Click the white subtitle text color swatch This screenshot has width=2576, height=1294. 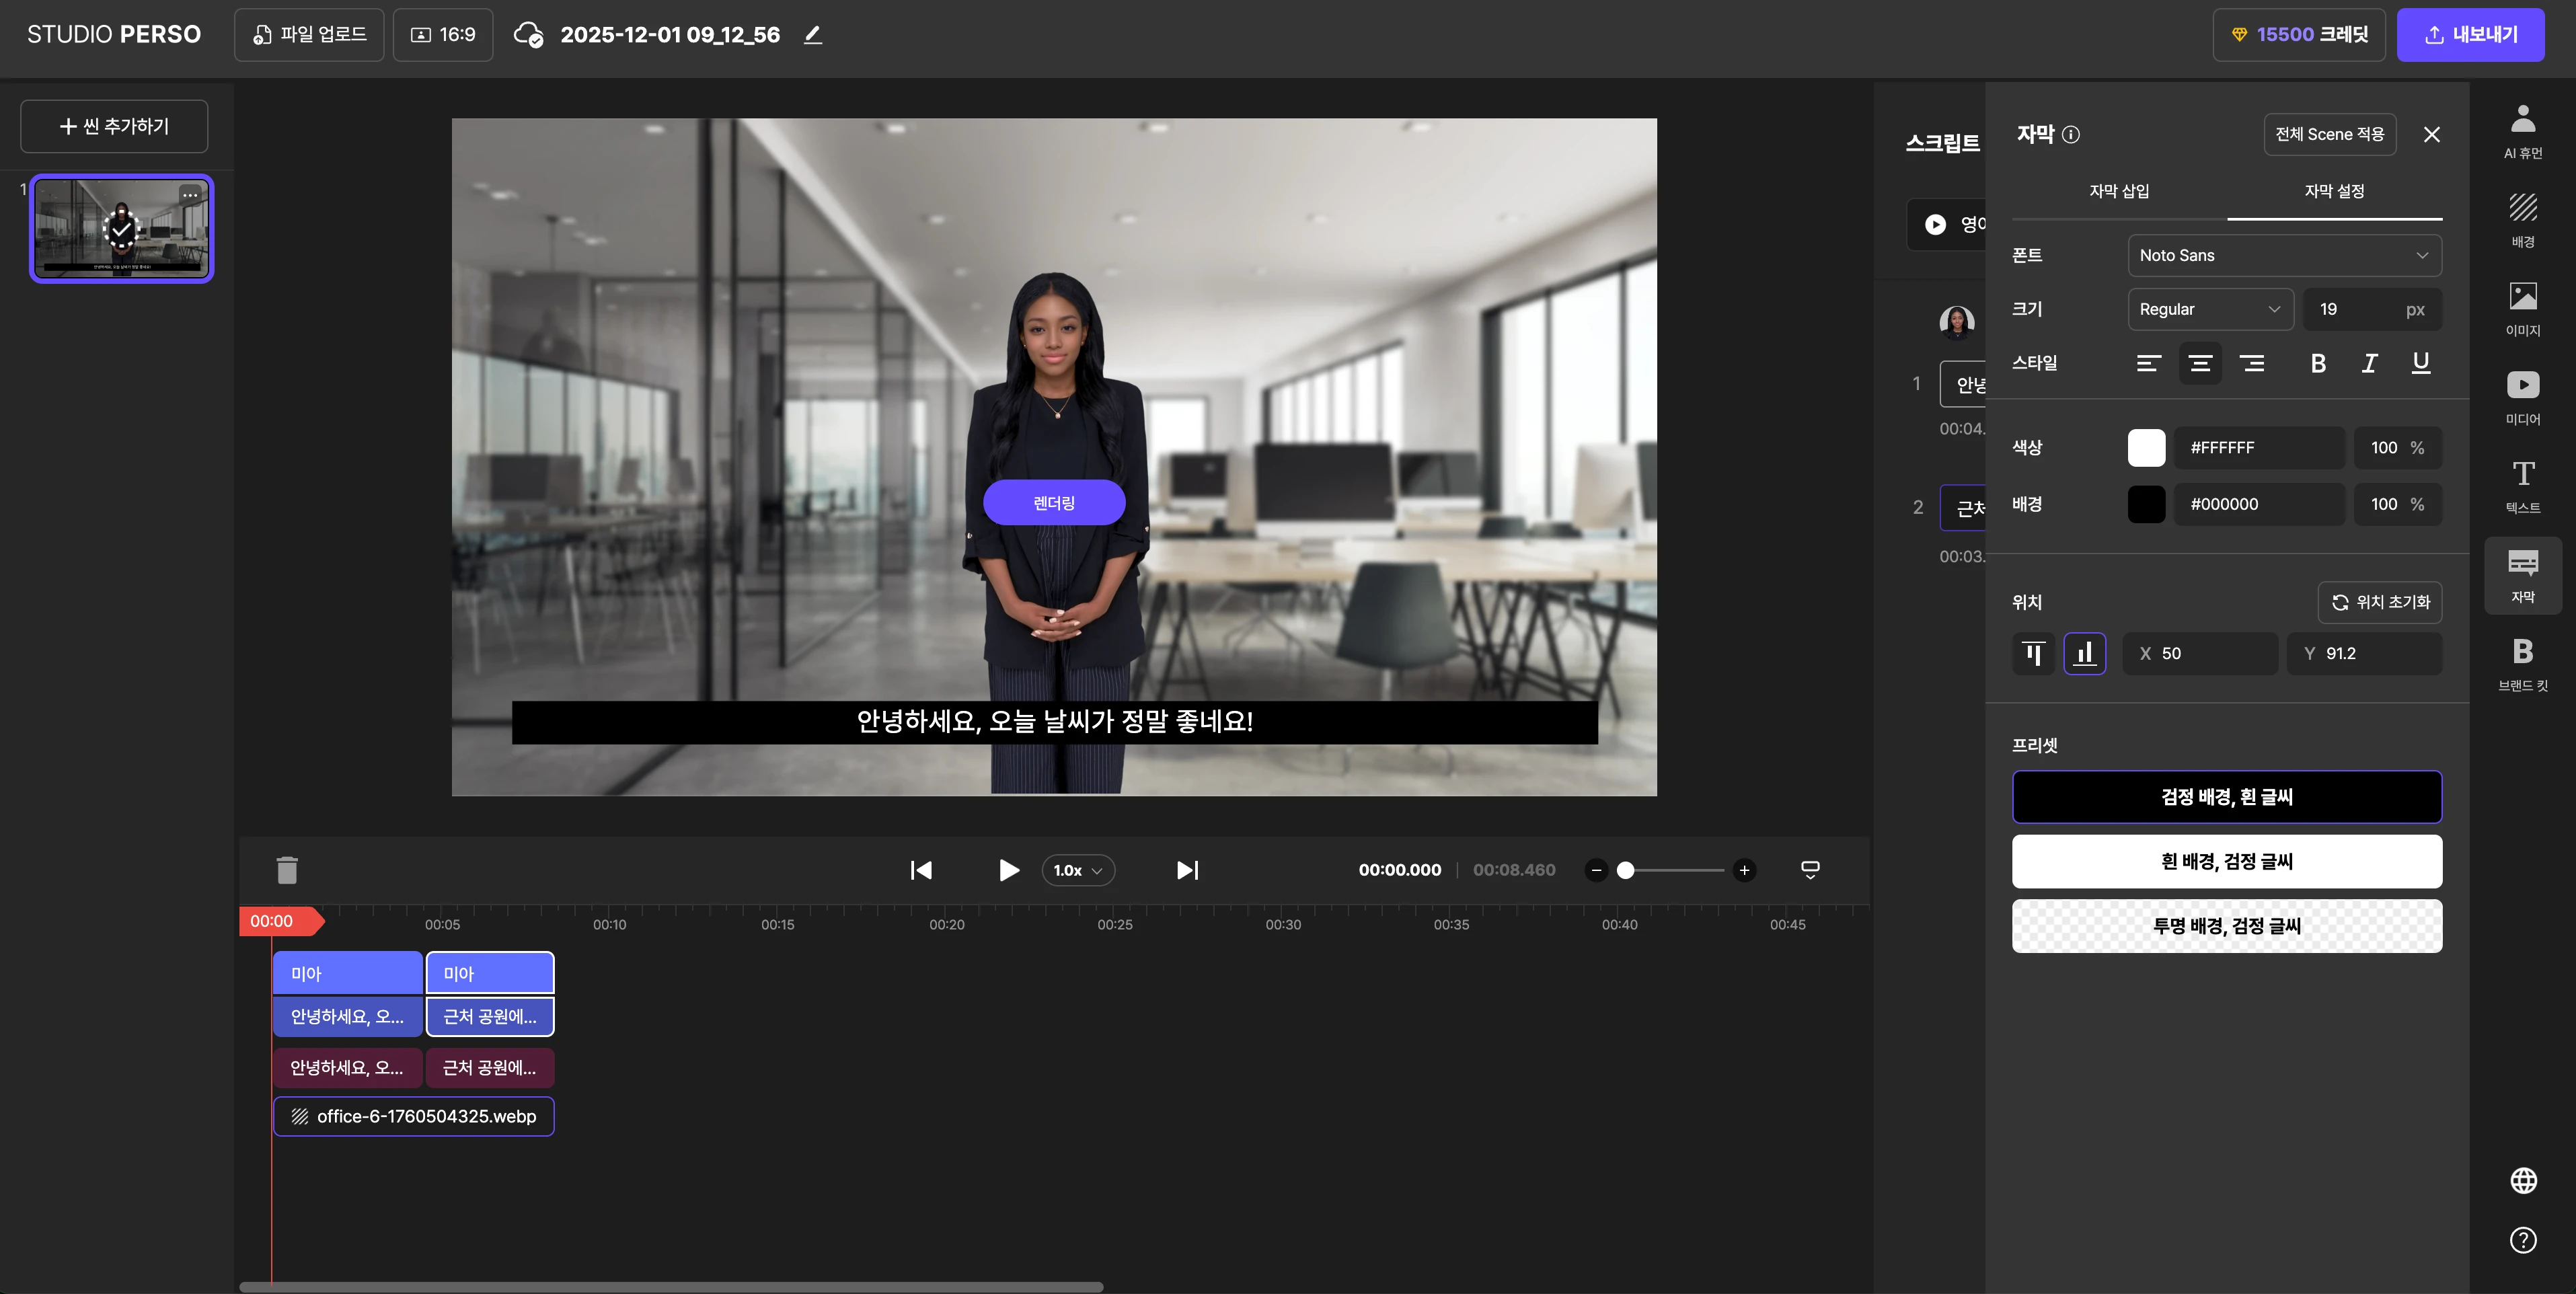click(2146, 448)
